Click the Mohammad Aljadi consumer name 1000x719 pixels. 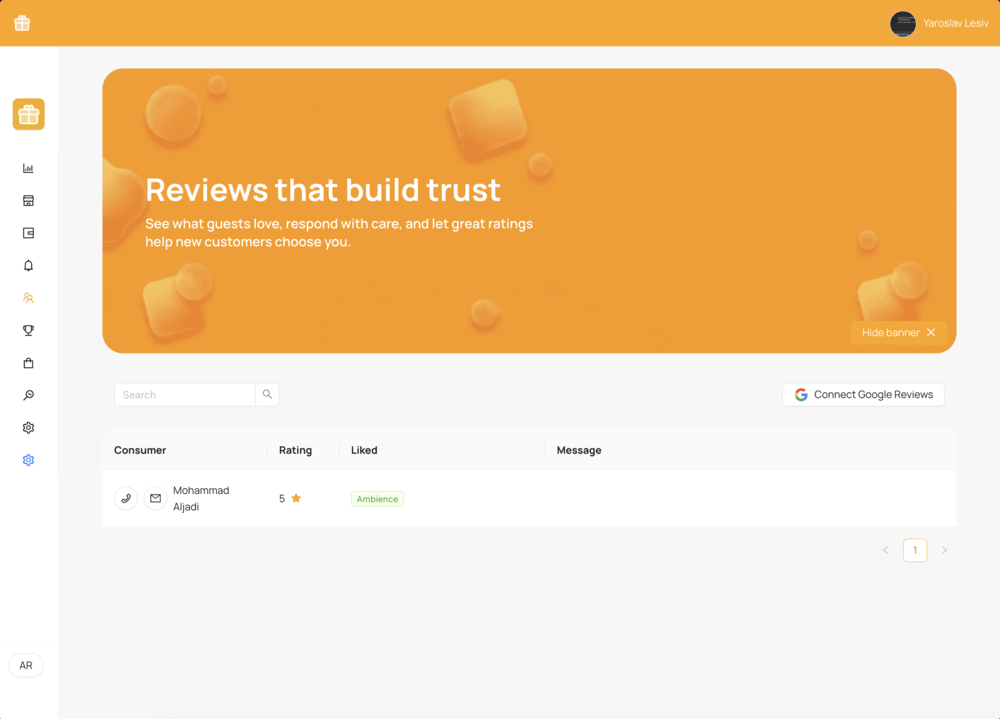click(x=201, y=498)
